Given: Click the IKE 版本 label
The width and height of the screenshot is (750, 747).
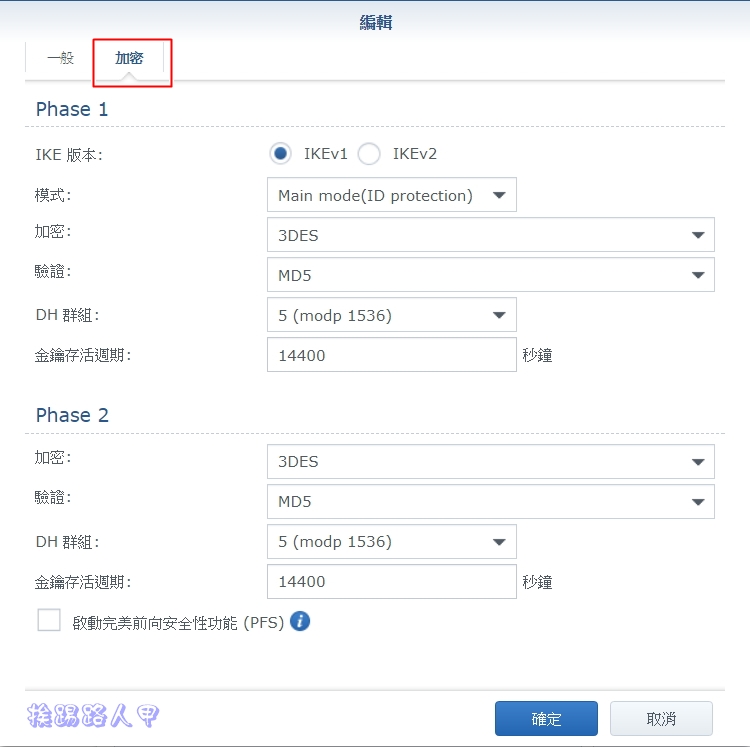Looking at the screenshot, I should point(69,155).
